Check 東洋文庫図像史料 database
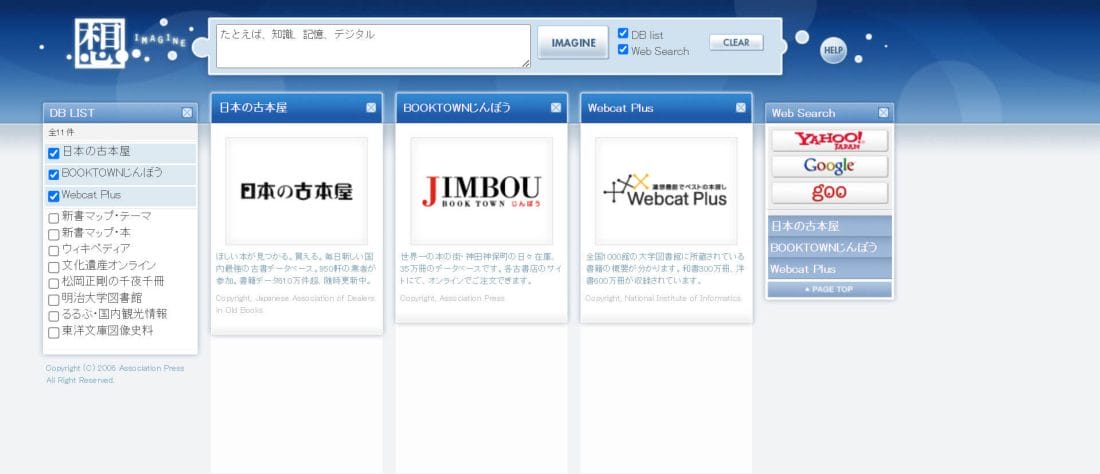The image size is (1100, 474). click(x=53, y=332)
